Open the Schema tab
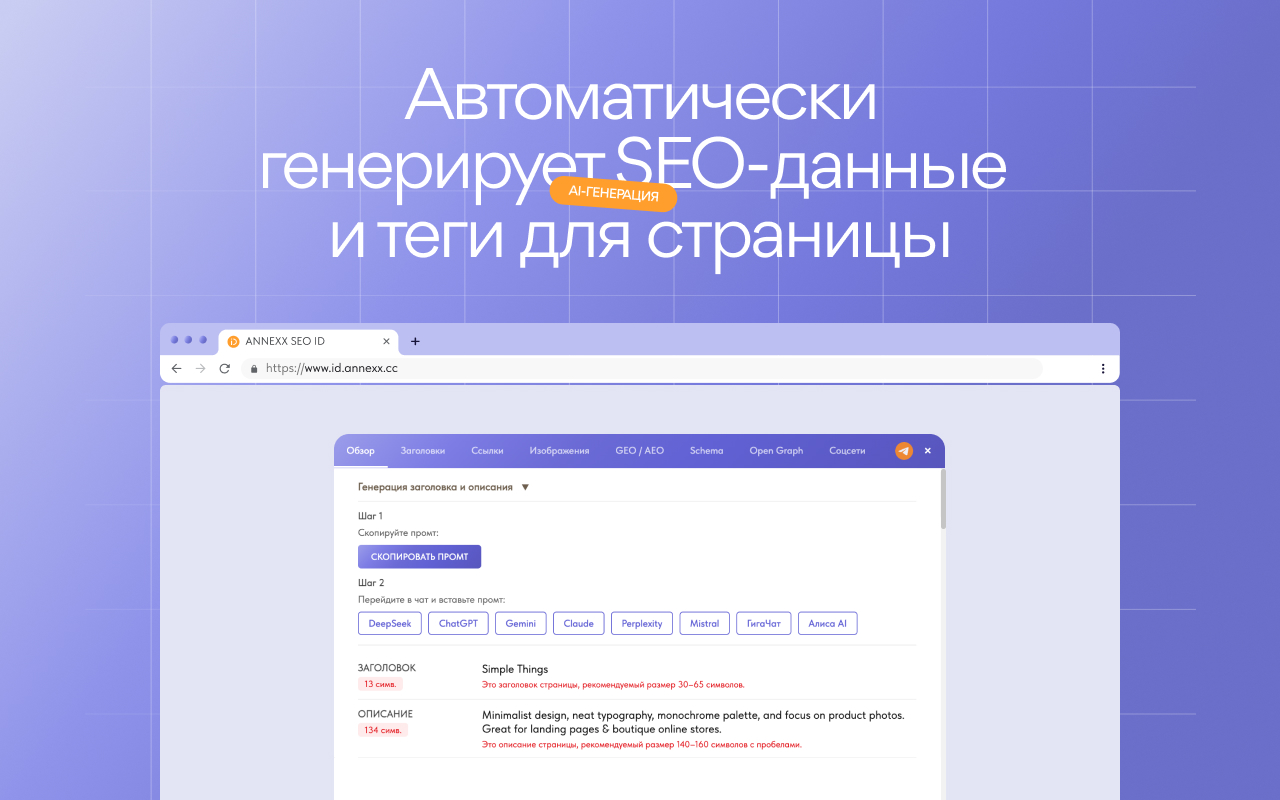Viewport: 1280px width, 800px height. (x=706, y=451)
